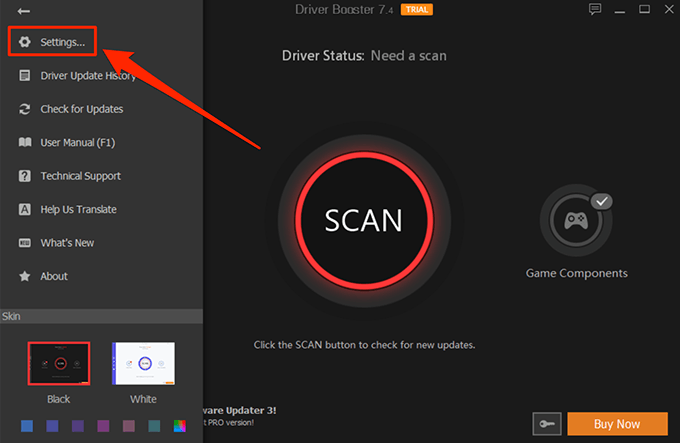Image resolution: width=680 pixels, height=443 pixels.
Task: Click the 'Need a scan' status text
Action: pyautogui.click(x=409, y=56)
